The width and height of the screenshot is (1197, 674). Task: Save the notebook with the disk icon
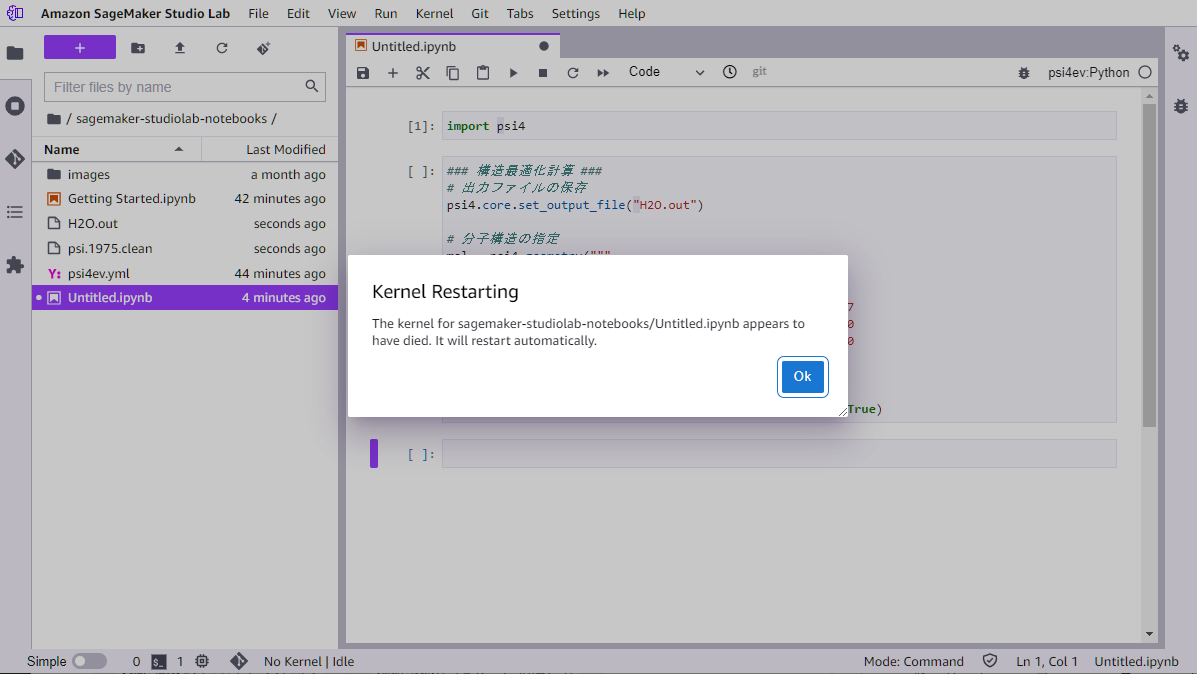[363, 73]
